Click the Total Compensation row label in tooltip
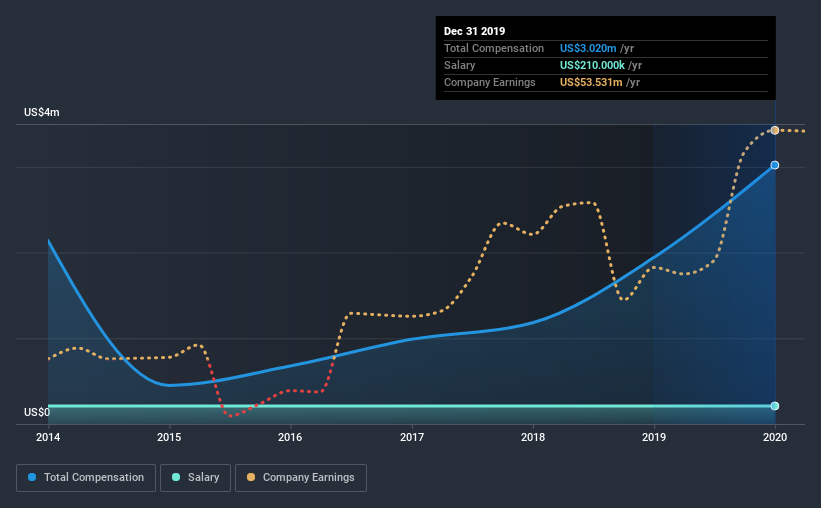Image resolution: width=821 pixels, height=508 pixels. [x=494, y=48]
